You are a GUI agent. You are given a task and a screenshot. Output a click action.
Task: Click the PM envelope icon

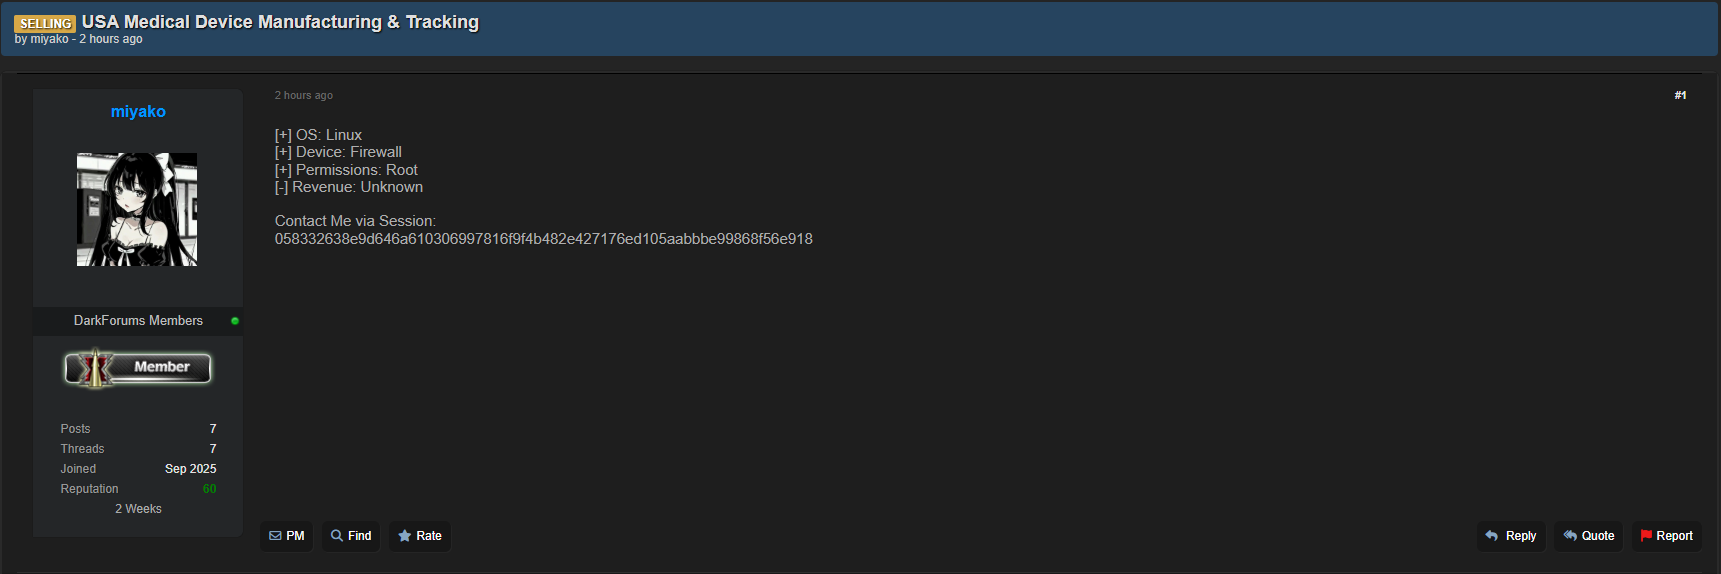(276, 536)
